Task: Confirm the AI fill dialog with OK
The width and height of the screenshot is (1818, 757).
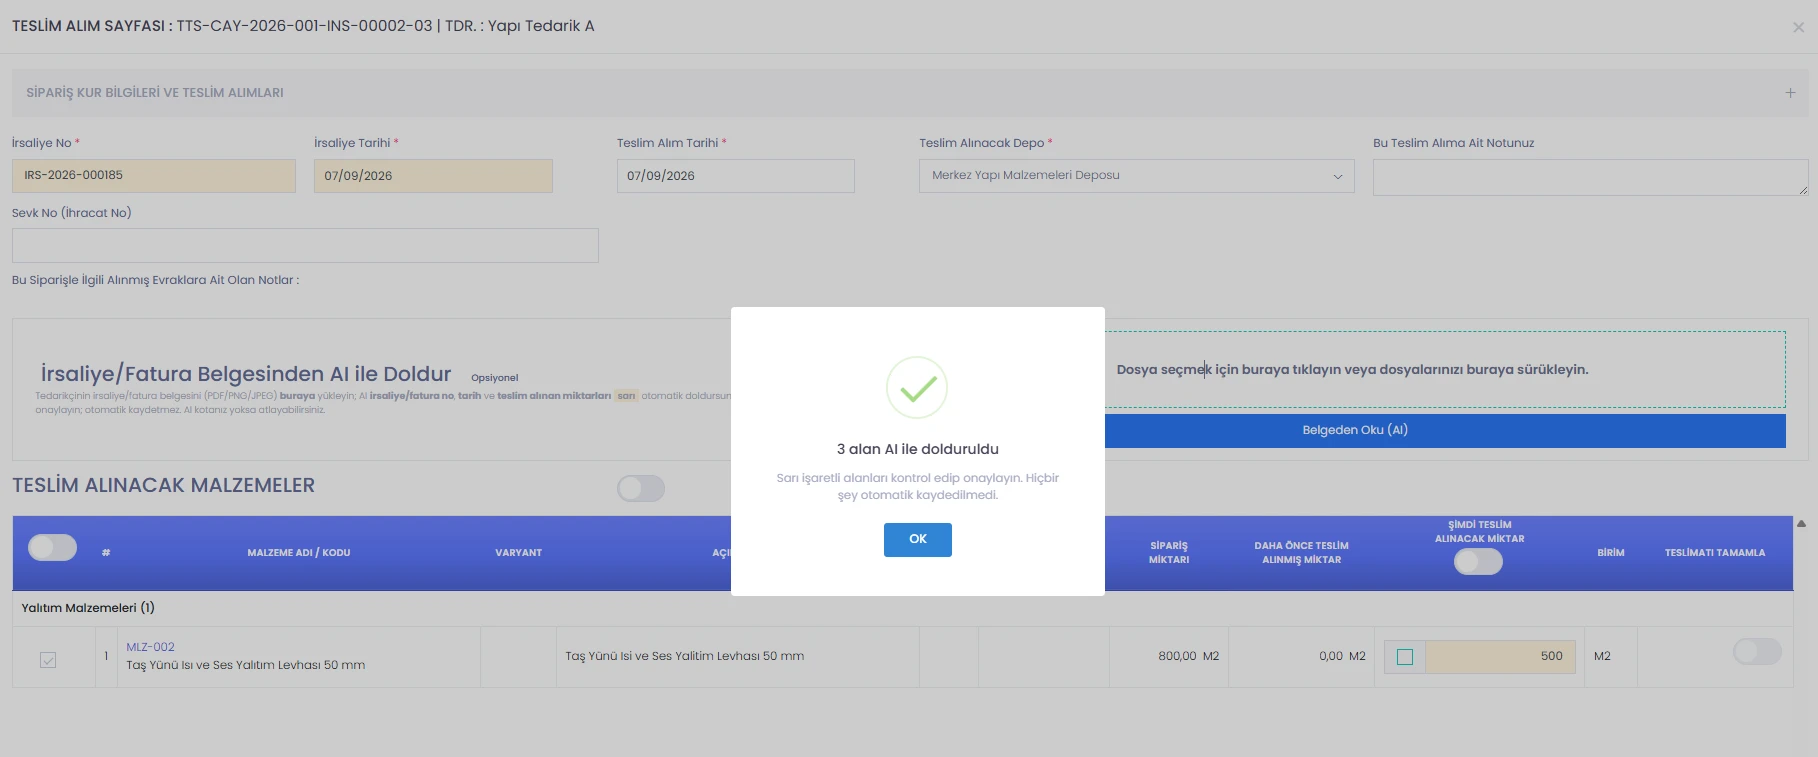Action: pyautogui.click(x=917, y=539)
